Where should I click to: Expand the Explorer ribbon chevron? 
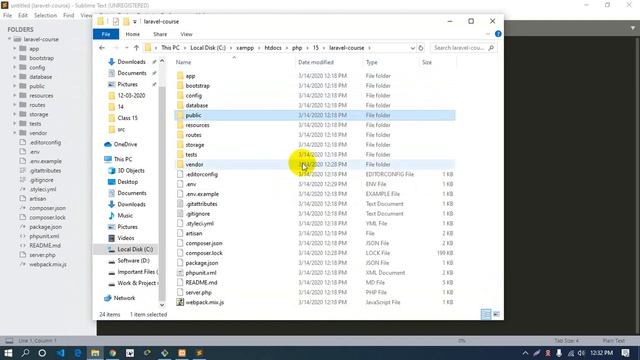point(488,34)
